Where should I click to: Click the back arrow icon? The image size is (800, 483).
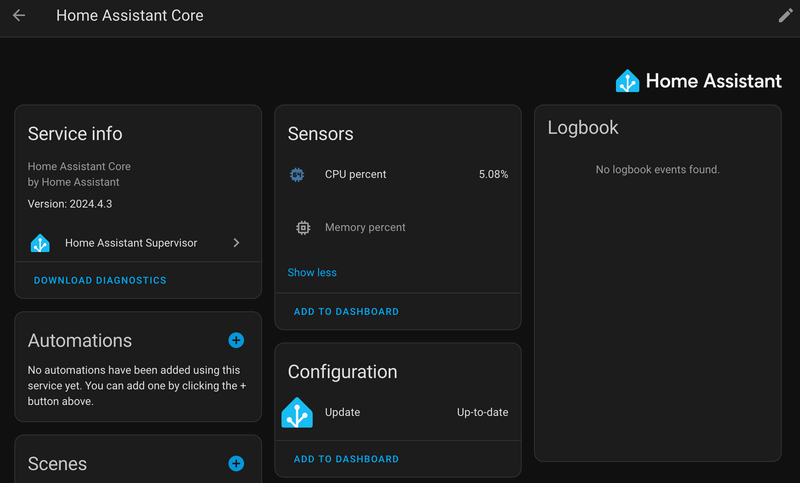pos(19,16)
